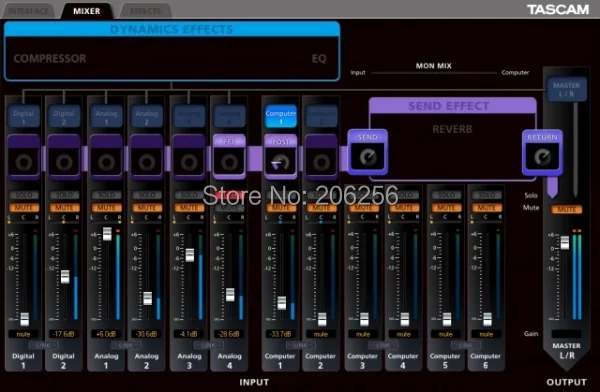This screenshot has height=392, width=600.
Task: Mute the MASTER L/R output
Action: pos(566,209)
